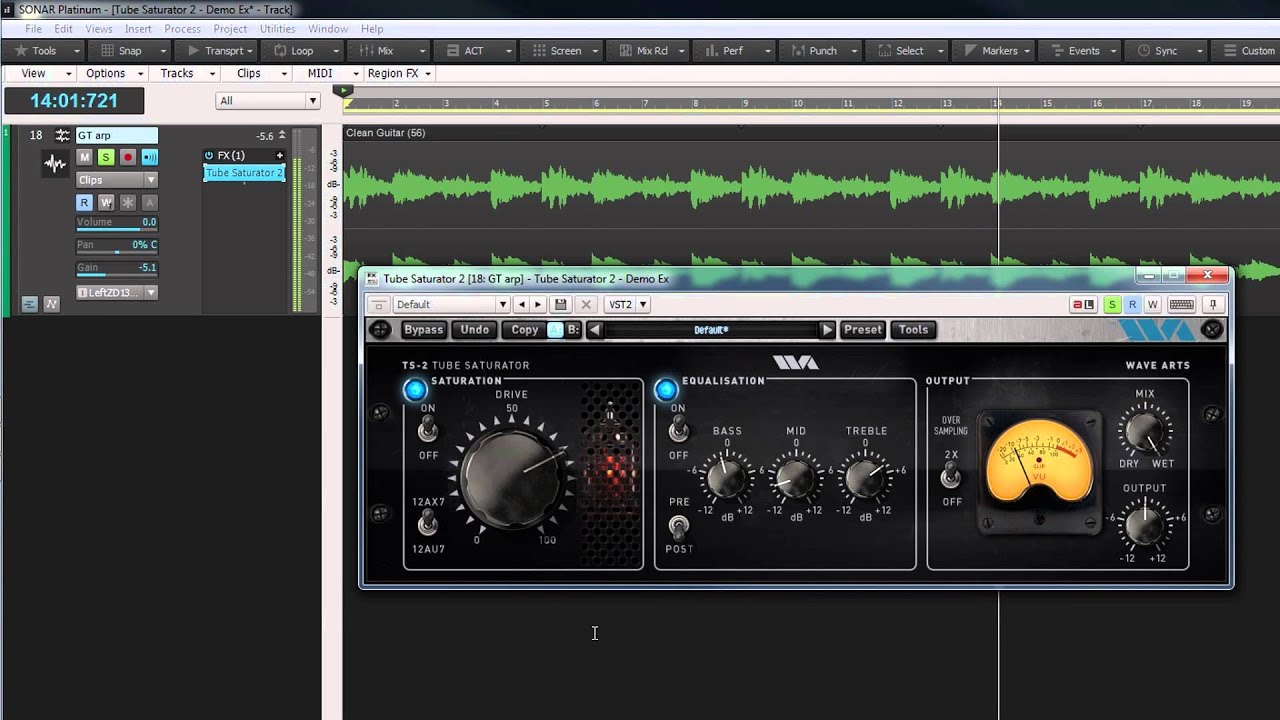Toggle input echo on GT arp track
The image size is (1280, 720).
150,157
